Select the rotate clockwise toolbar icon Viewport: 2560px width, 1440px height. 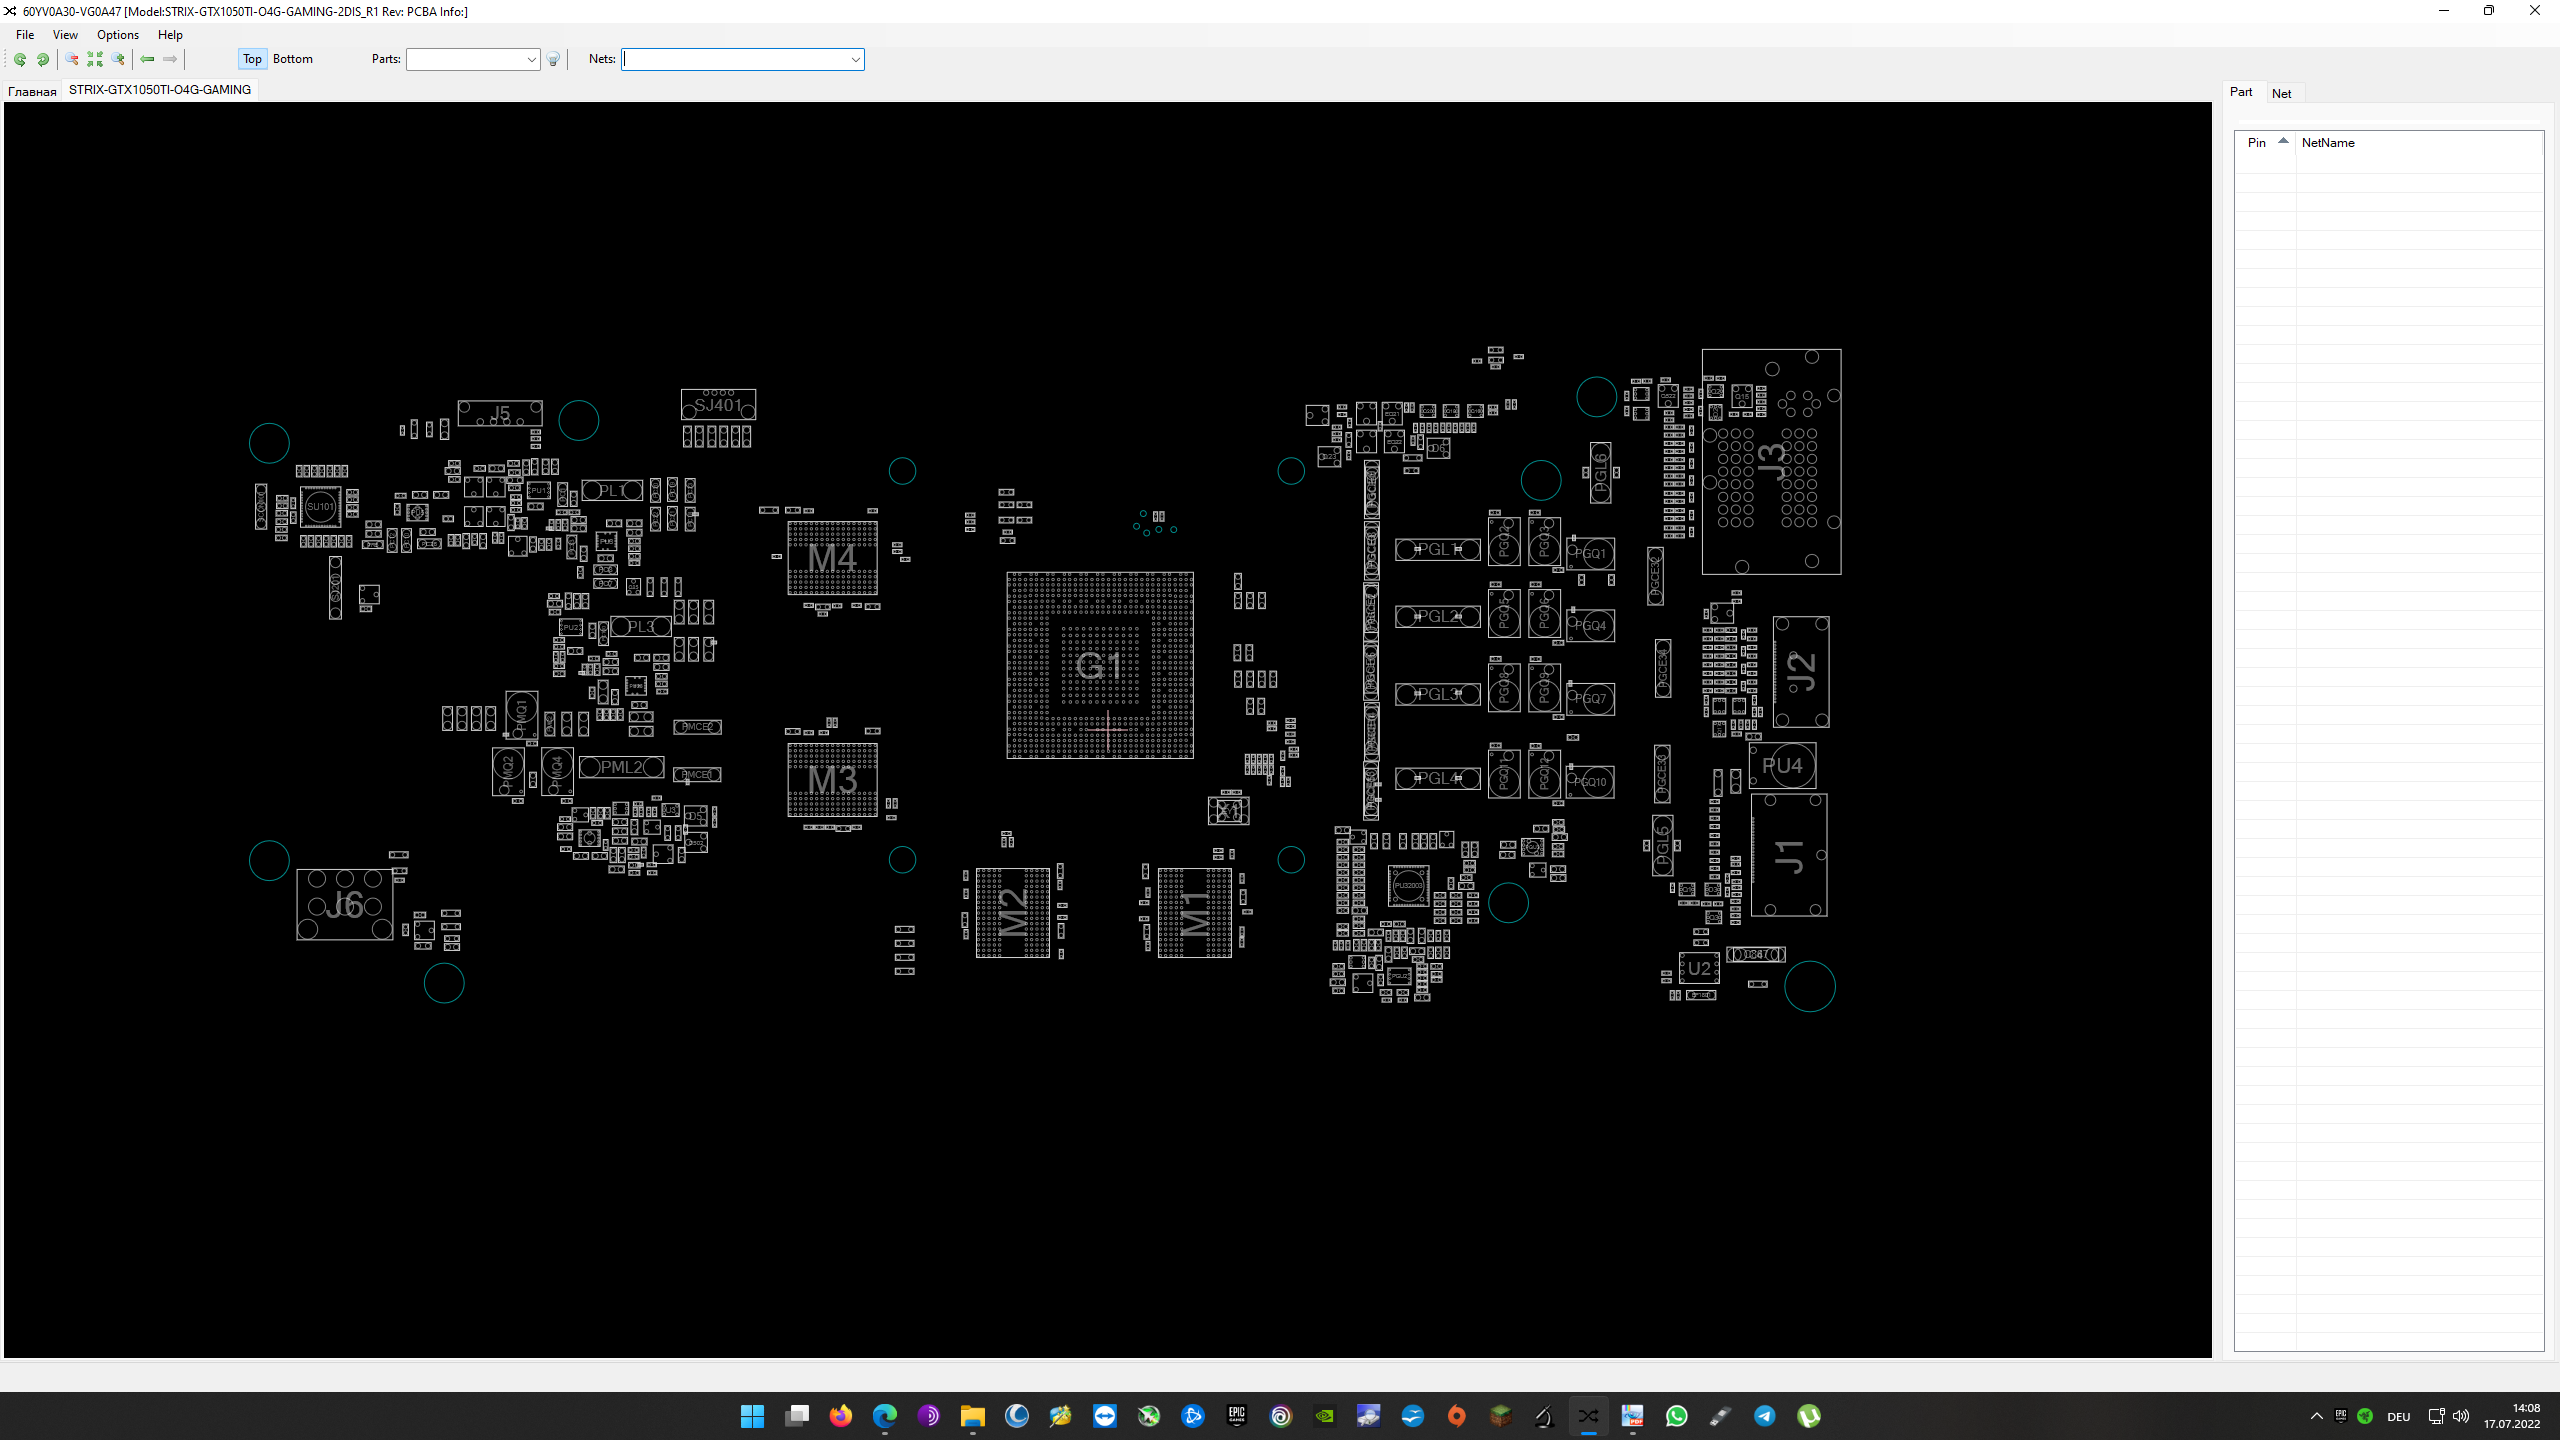point(42,60)
